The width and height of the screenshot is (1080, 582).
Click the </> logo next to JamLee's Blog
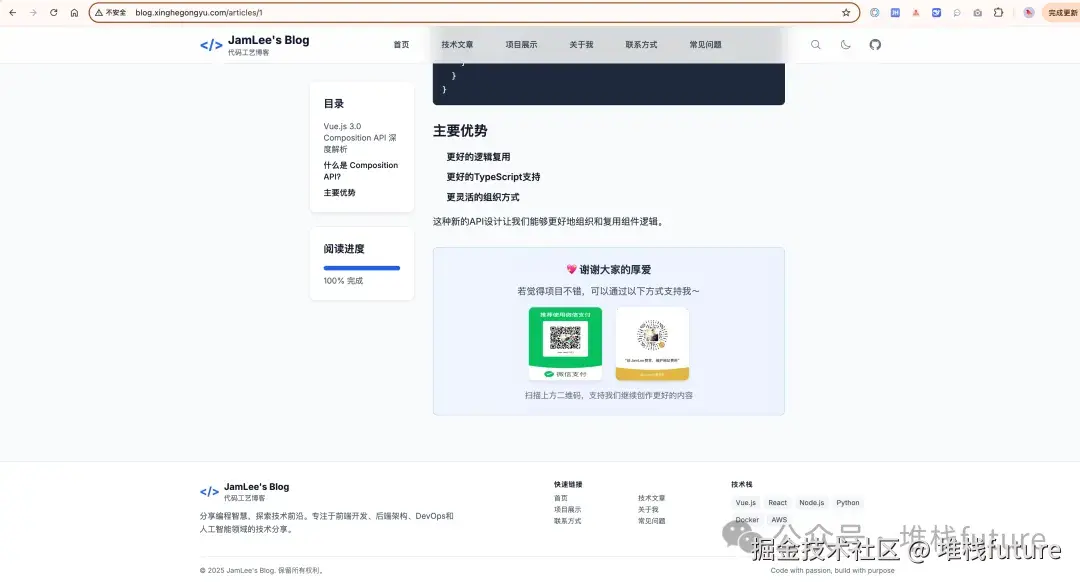click(209, 44)
